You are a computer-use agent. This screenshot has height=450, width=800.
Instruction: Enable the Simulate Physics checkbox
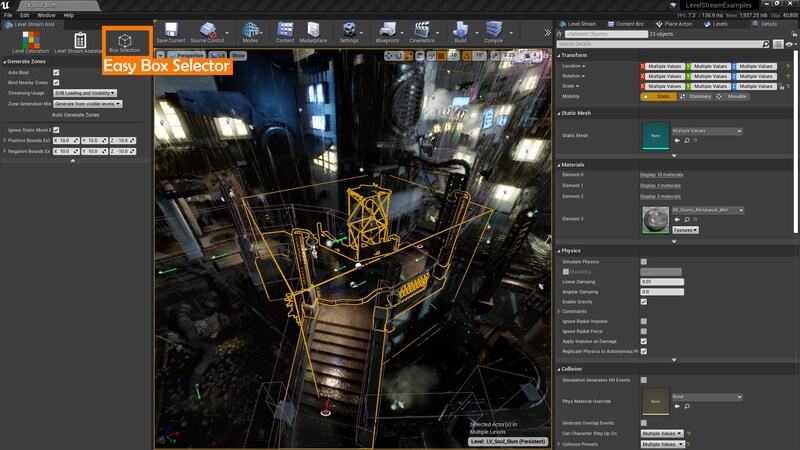coord(644,262)
